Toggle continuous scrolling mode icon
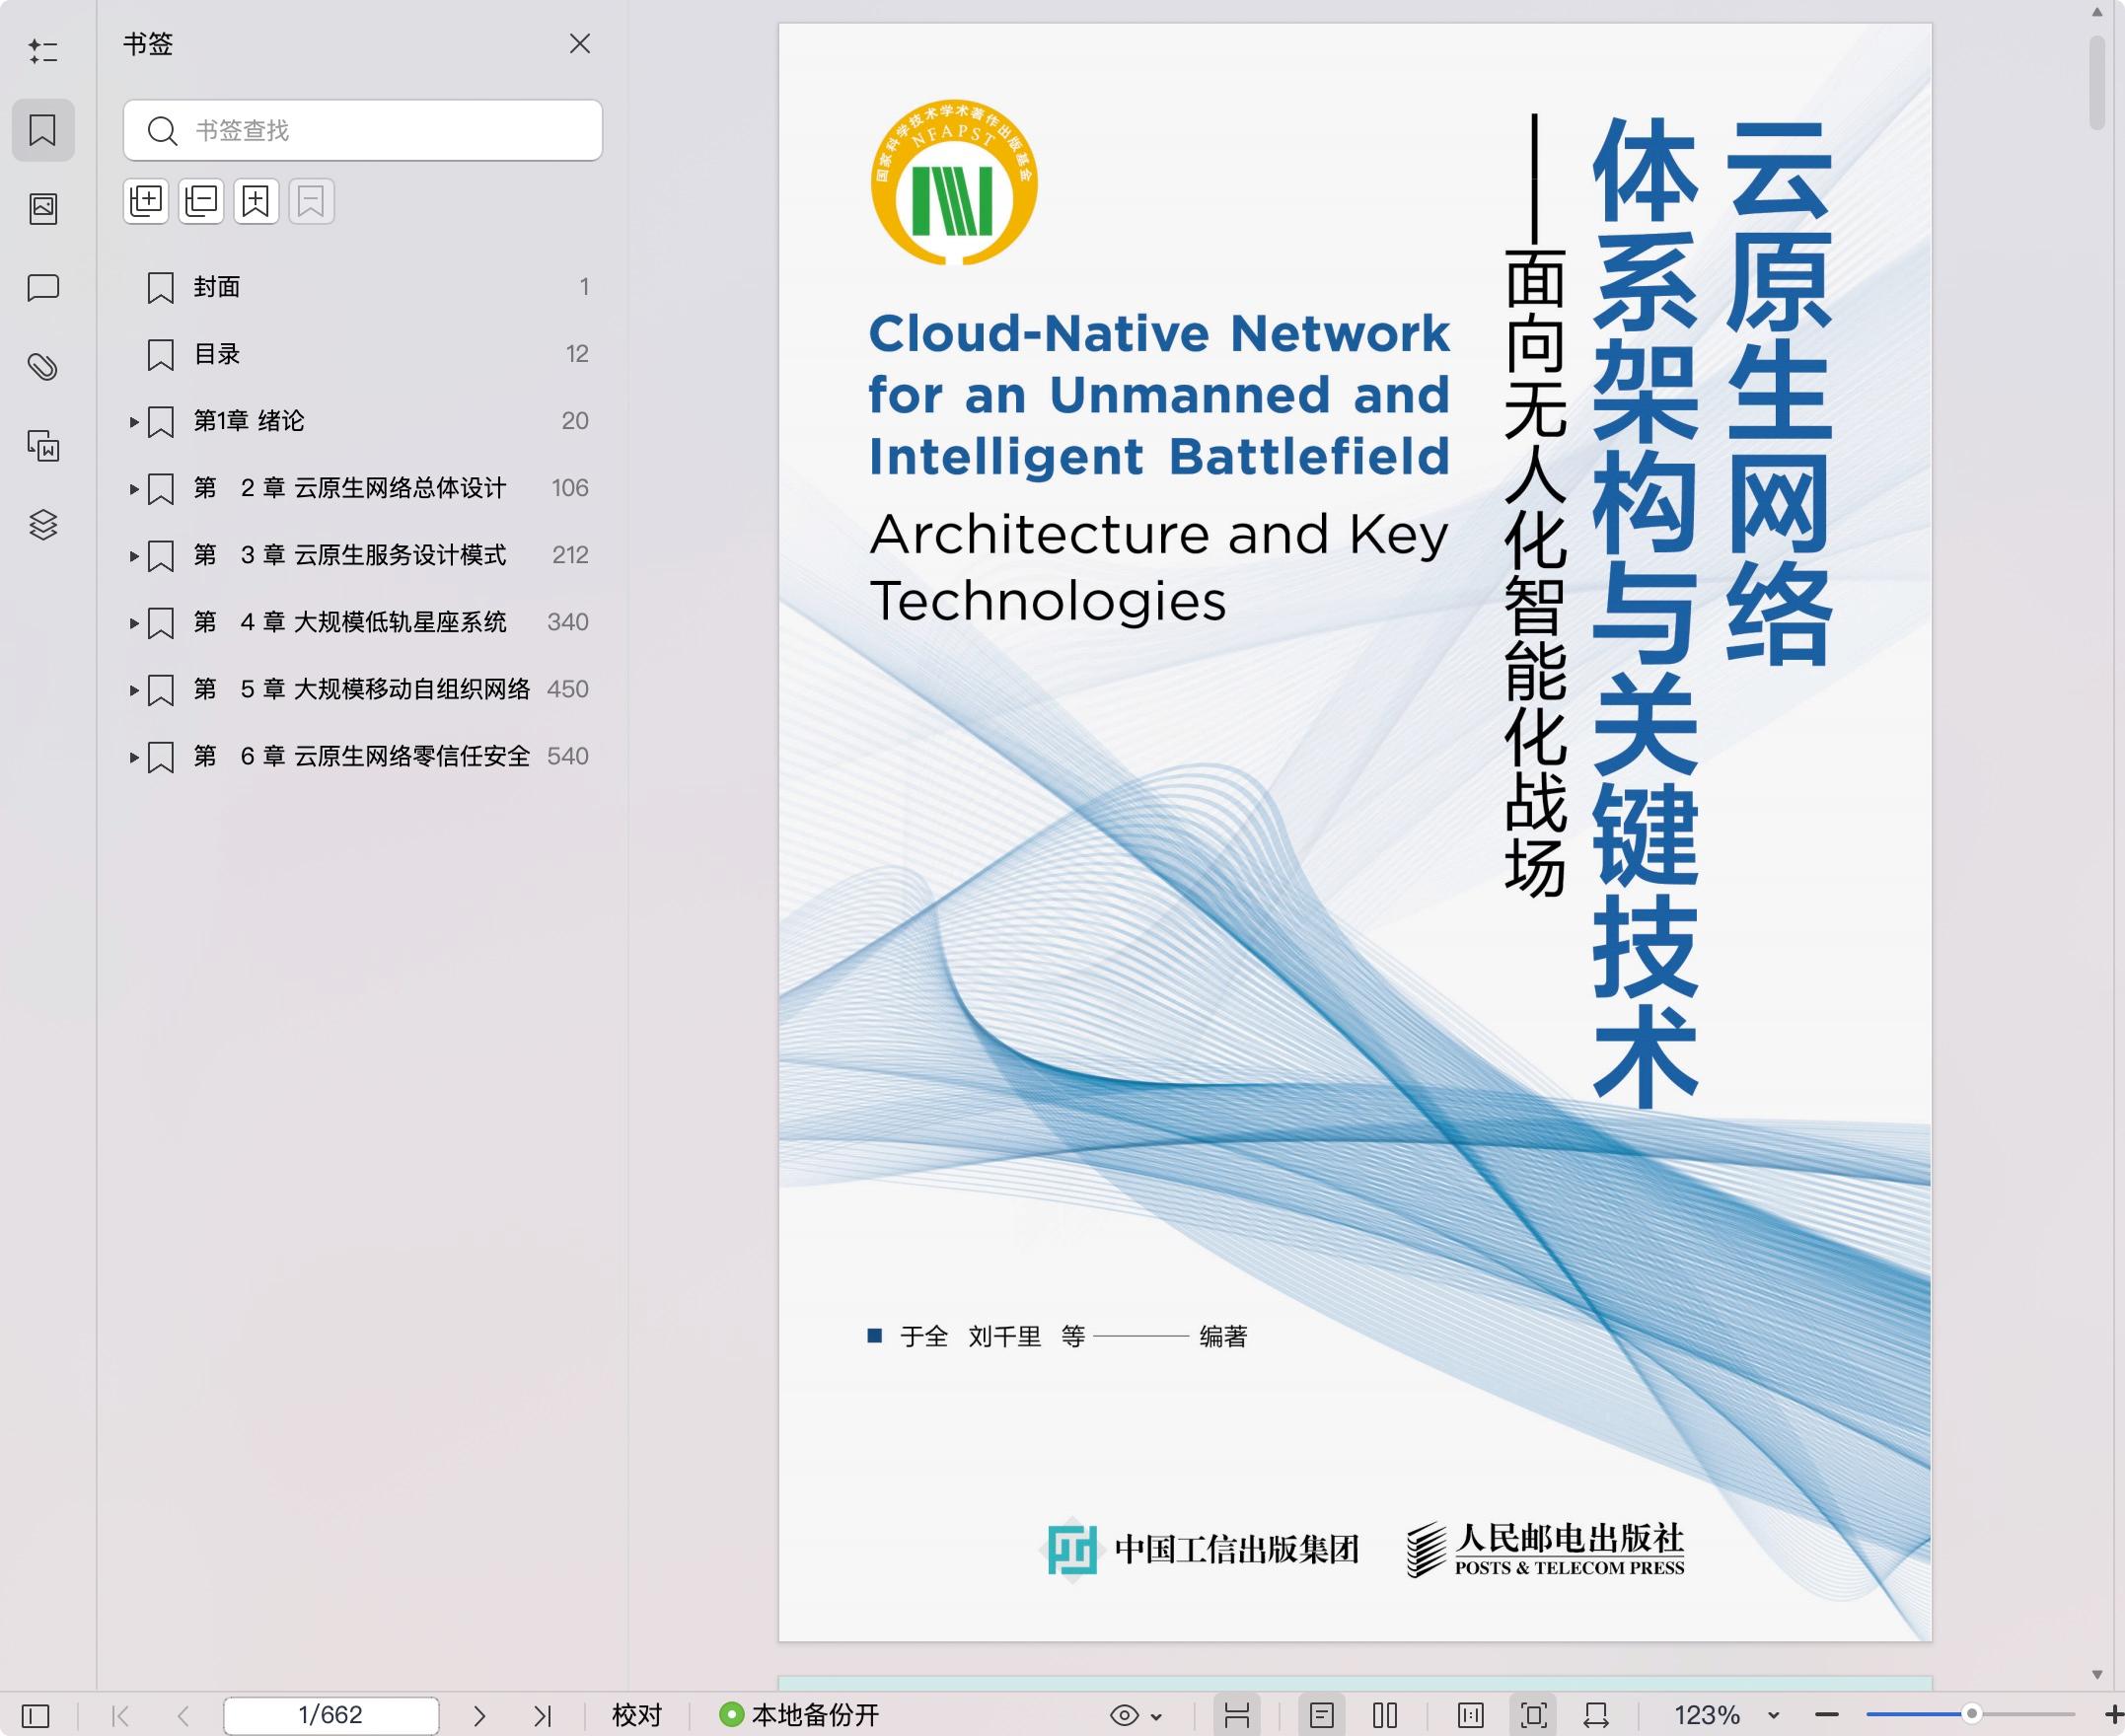This screenshot has width=2125, height=1736. pyautogui.click(x=1237, y=1716)
